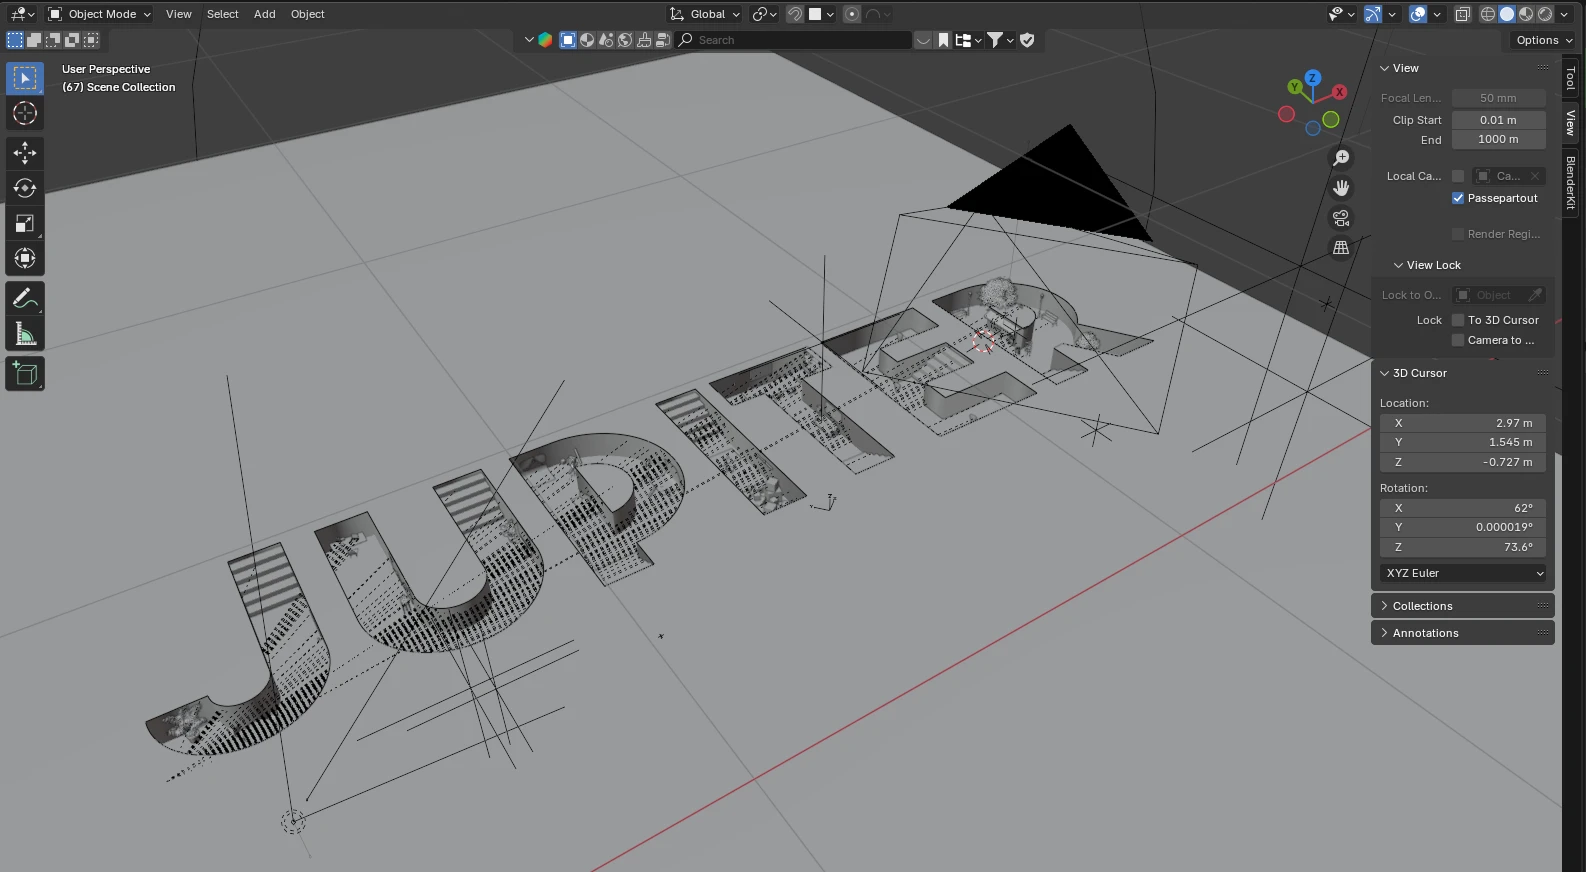Activate the Rotate tool
Screen dimensions: 1586x872
pos(25,188)
